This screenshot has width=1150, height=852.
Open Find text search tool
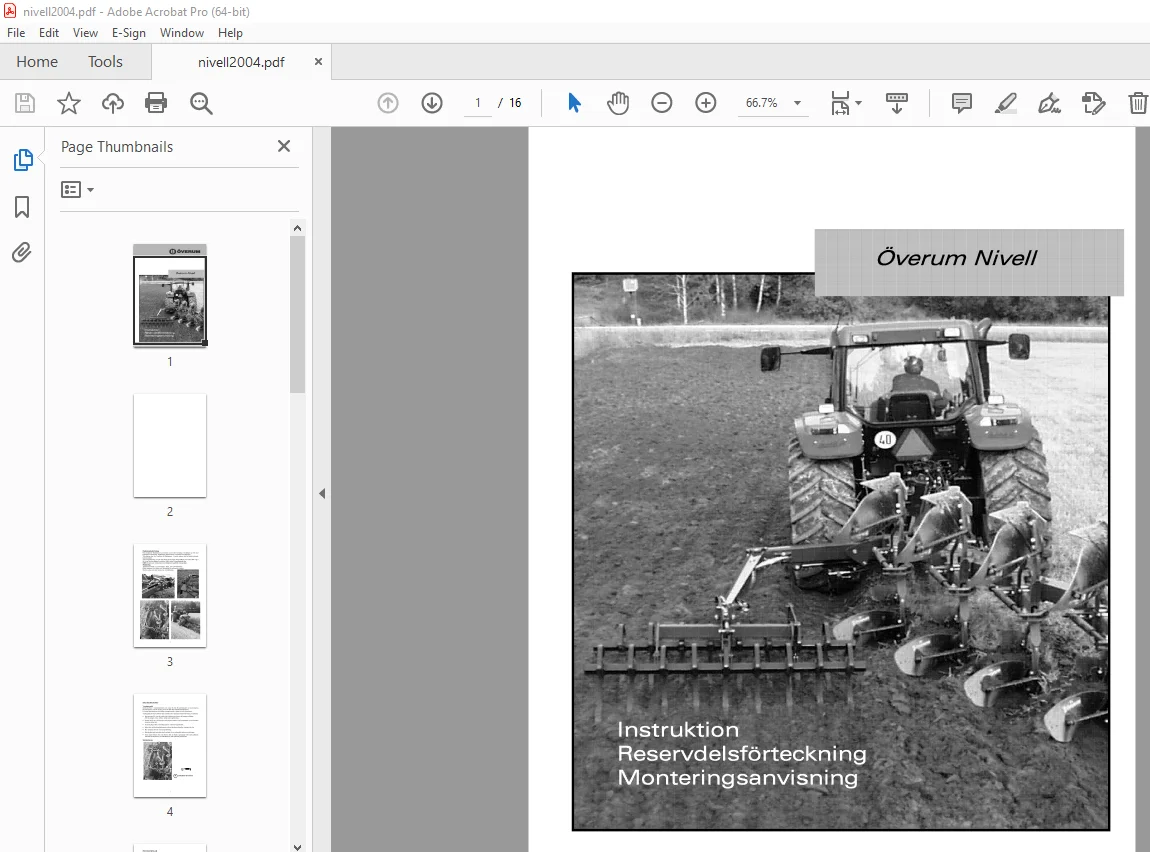[201, 103]
